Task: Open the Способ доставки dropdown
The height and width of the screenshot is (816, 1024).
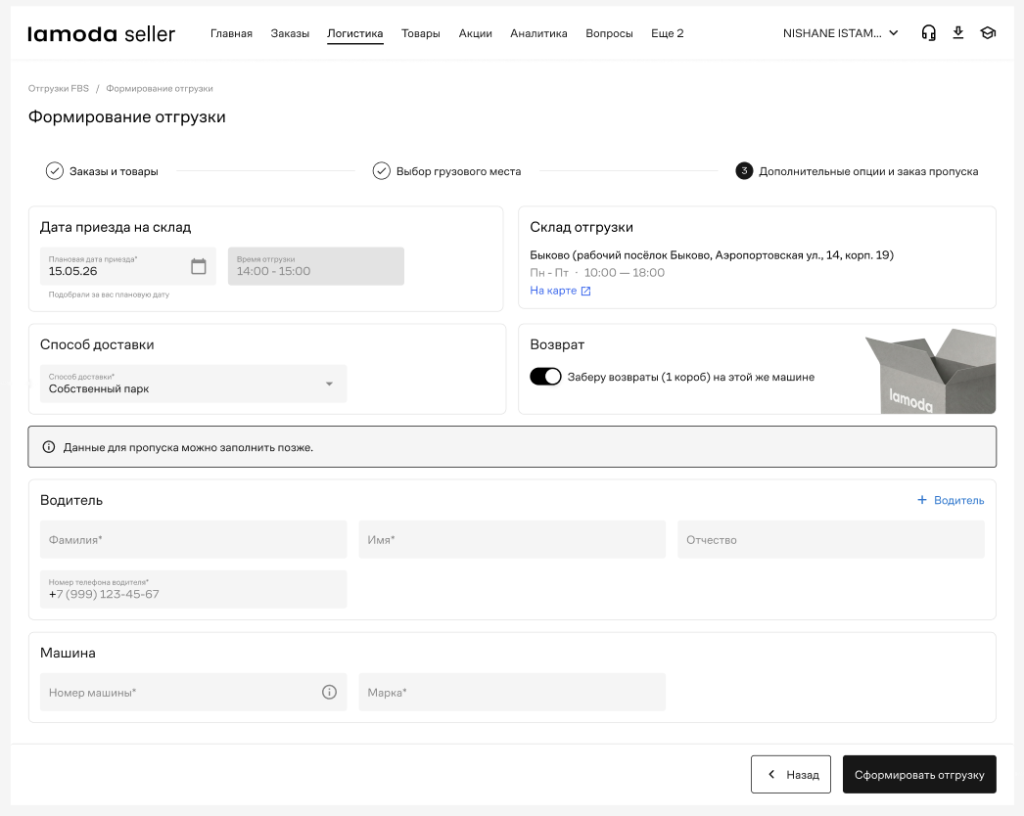Action: pos(193,383)
